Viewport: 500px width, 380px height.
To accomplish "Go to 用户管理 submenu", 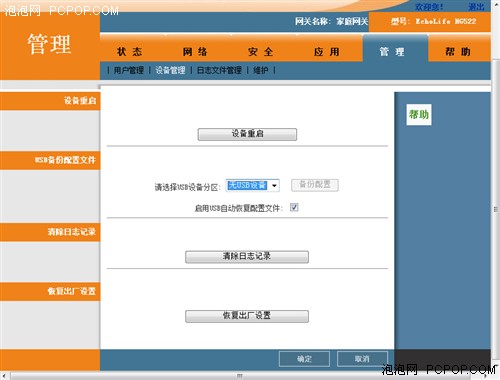I will 129,70.
